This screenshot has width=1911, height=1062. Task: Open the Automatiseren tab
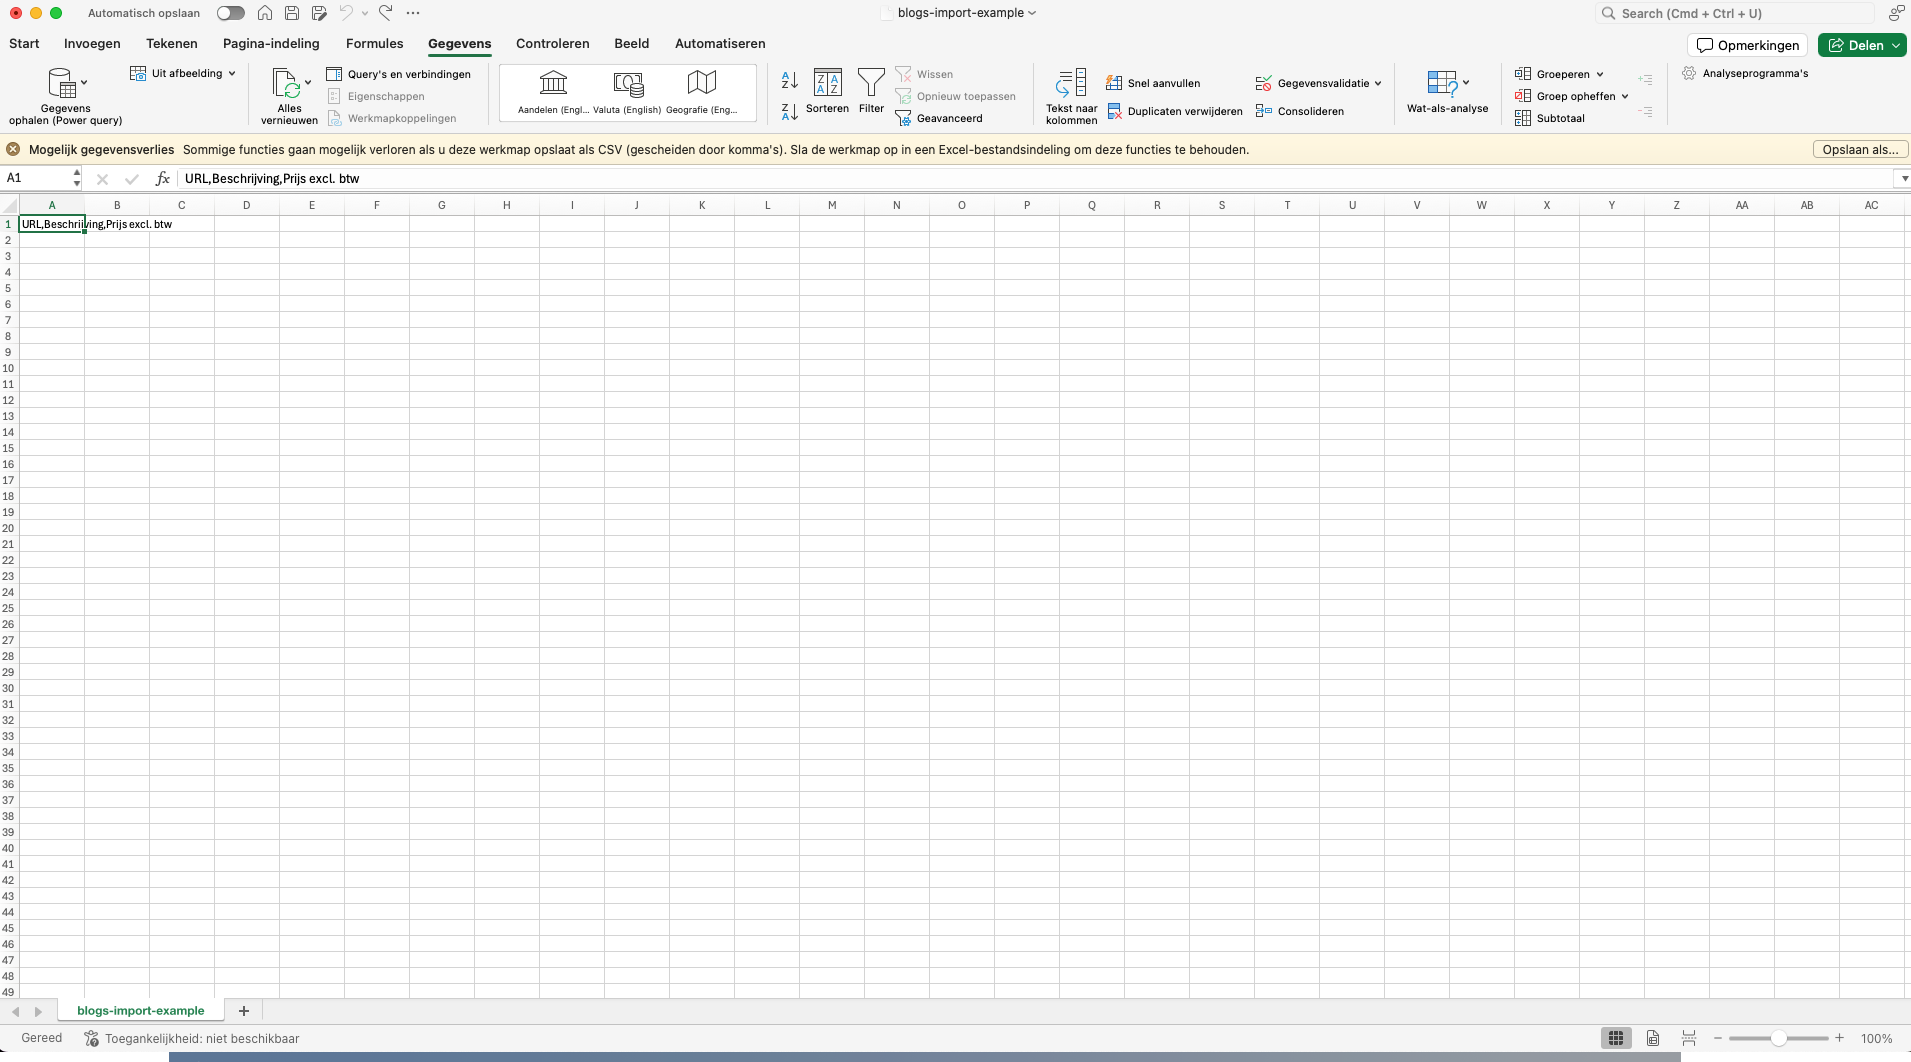[x=720, y=43]
